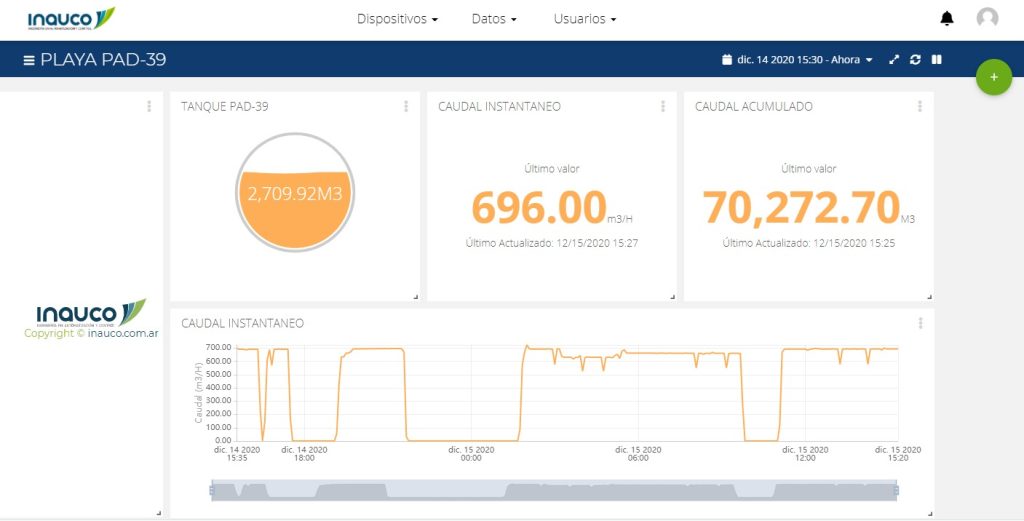Open the date range picker dropdown
Screen dimensions: 1024x521
(797, 60)
